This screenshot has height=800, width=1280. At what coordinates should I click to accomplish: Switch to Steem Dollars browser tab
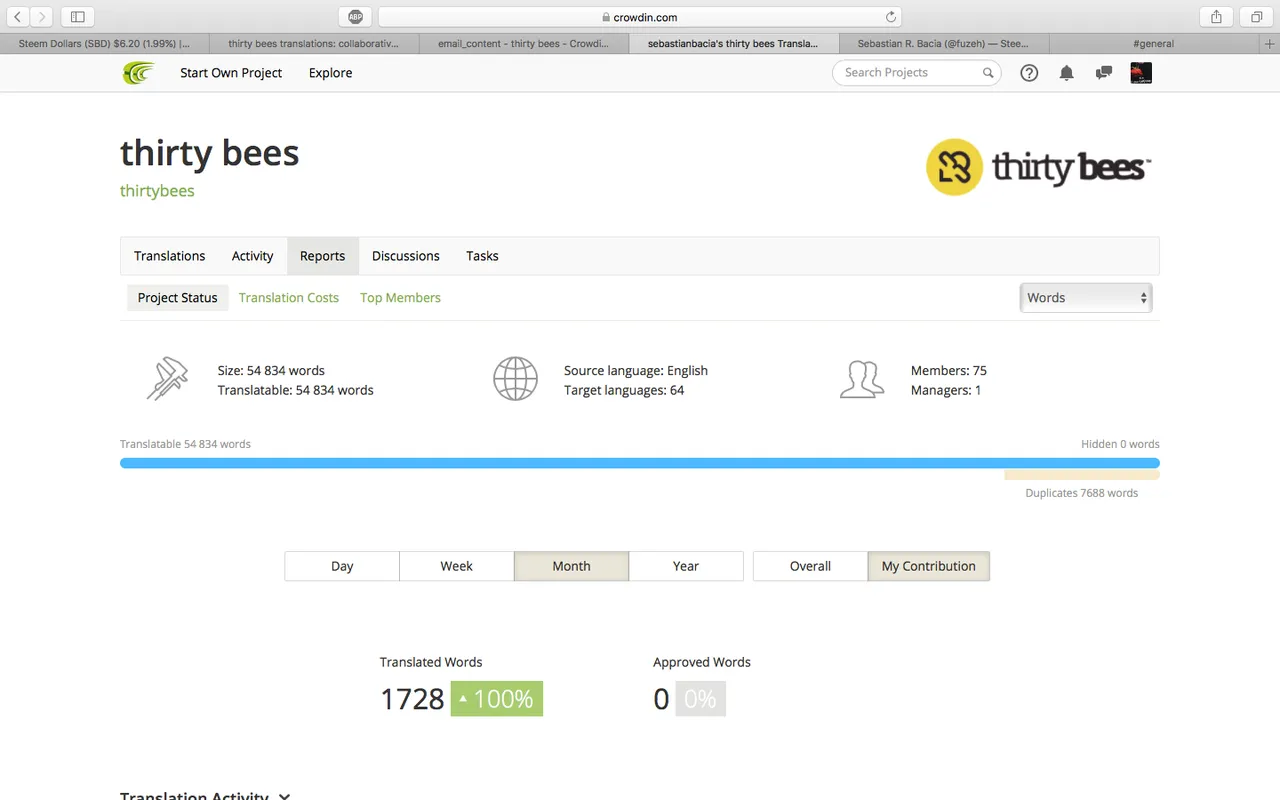(x=104, y=44)
